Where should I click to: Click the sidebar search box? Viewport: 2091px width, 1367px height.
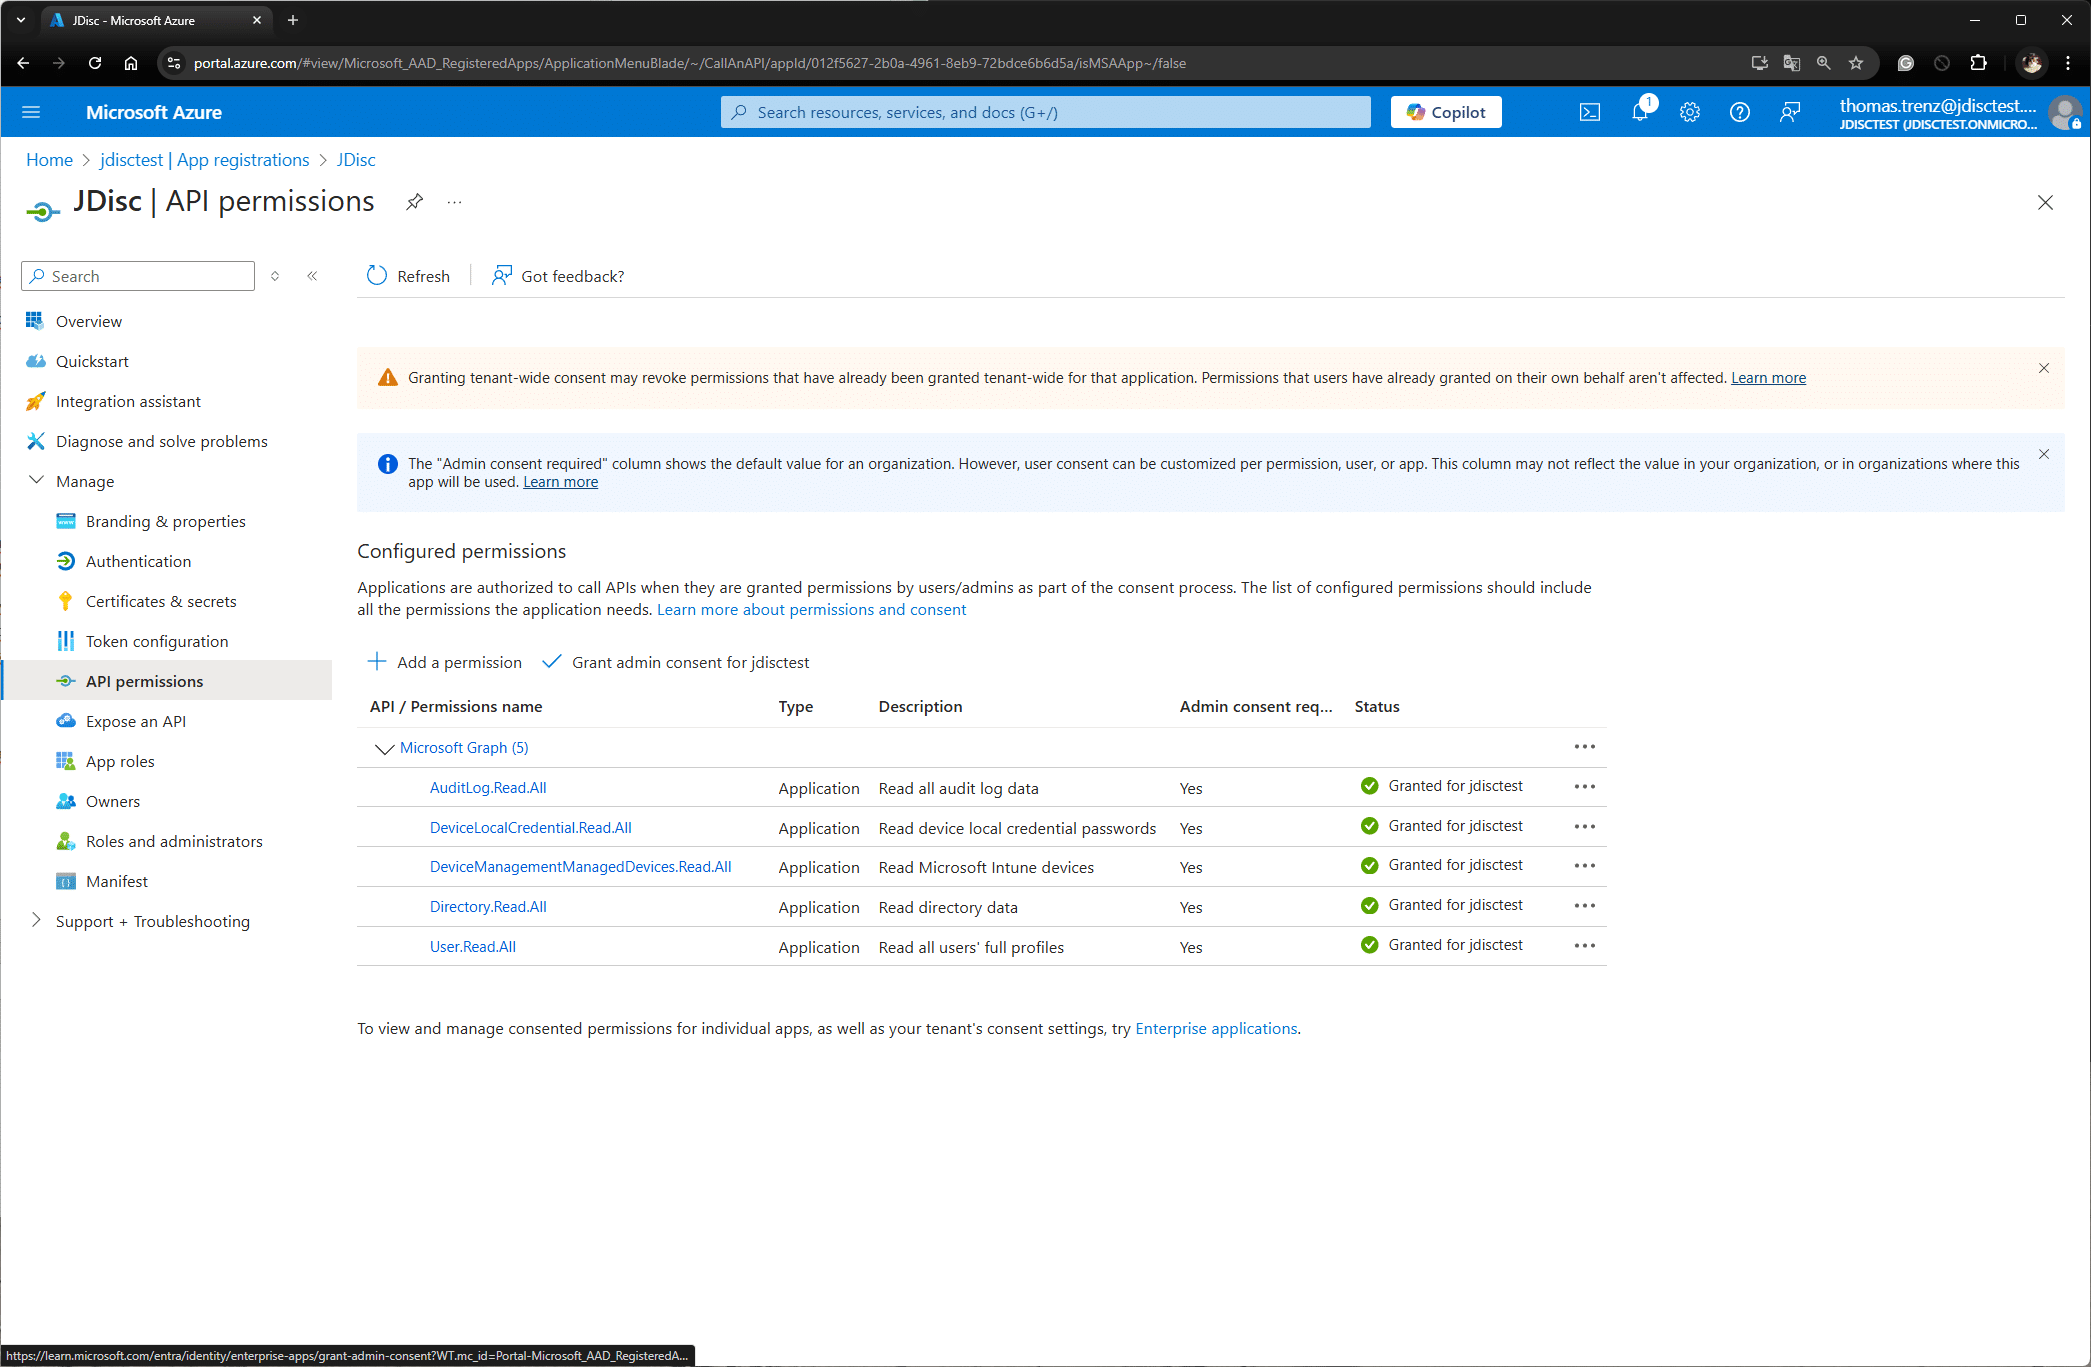click(x=137, y=276)
